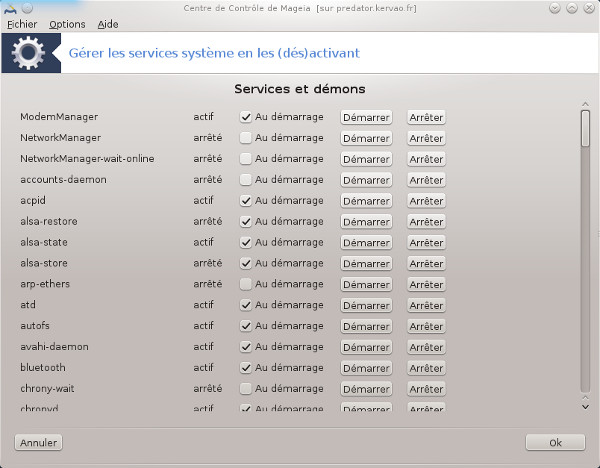Click the Ok button

pos(555,442)
